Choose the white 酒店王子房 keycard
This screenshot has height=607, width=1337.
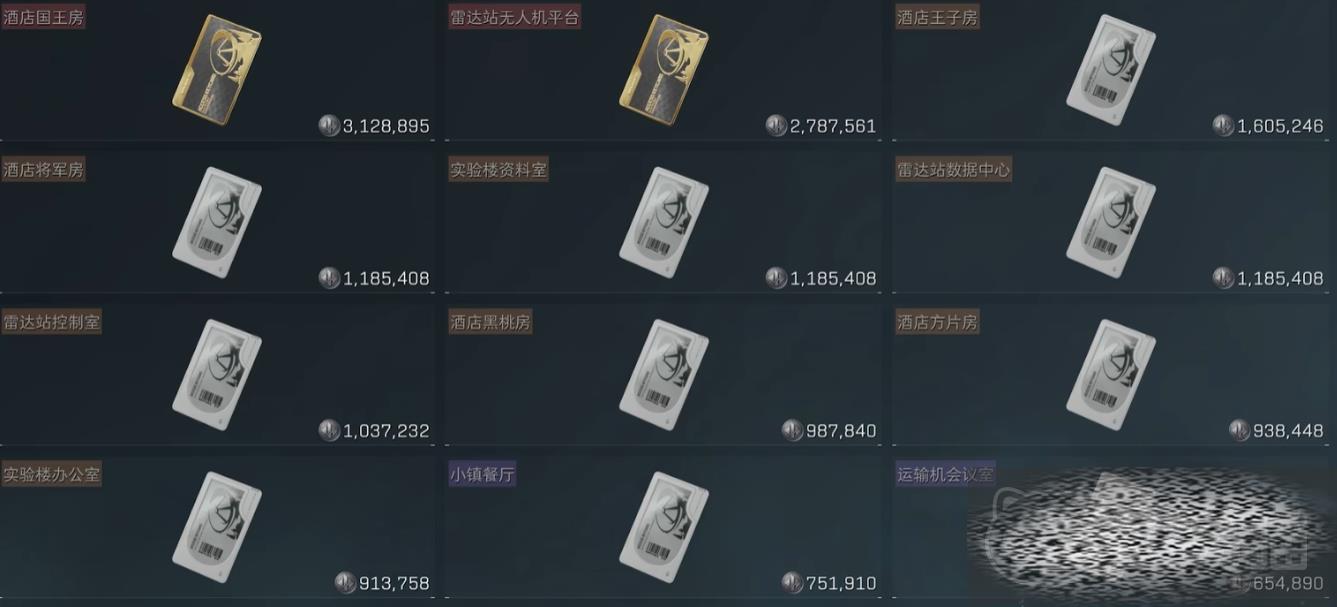tap(1111, 69)
